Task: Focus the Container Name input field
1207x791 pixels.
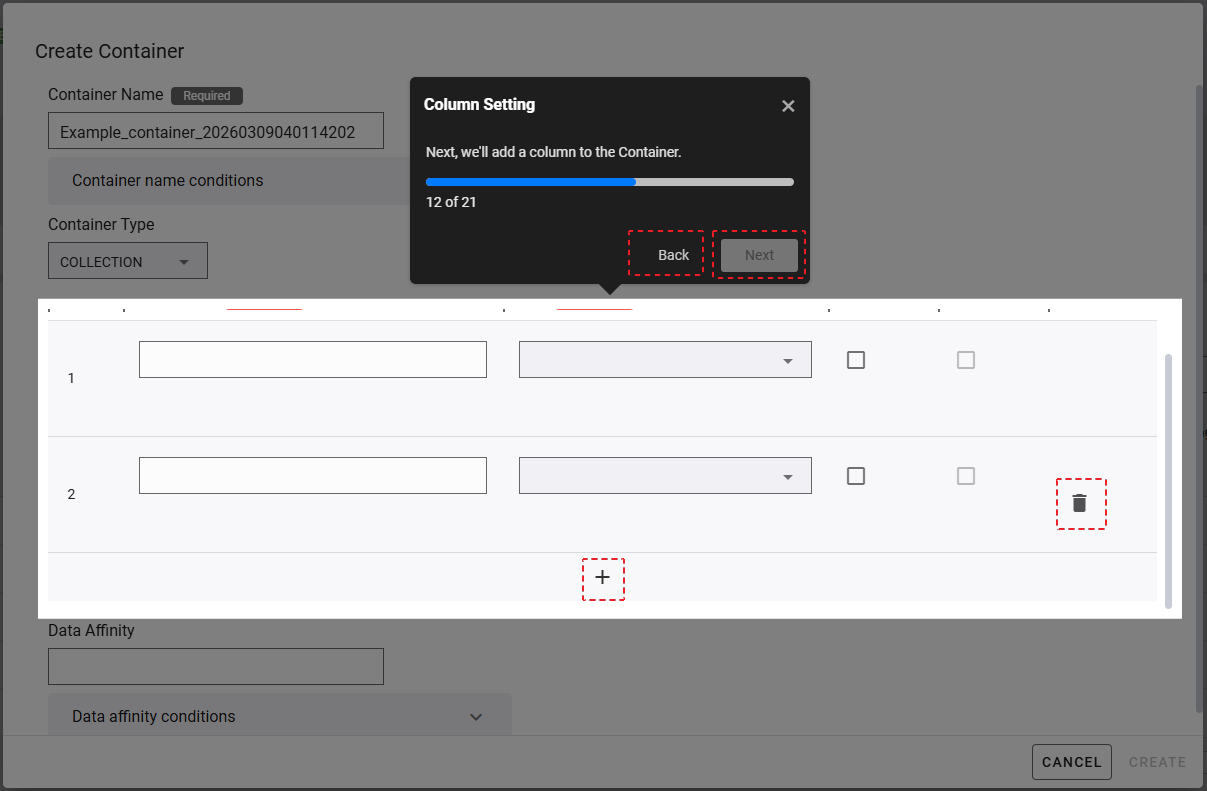Action: point(215,131)
